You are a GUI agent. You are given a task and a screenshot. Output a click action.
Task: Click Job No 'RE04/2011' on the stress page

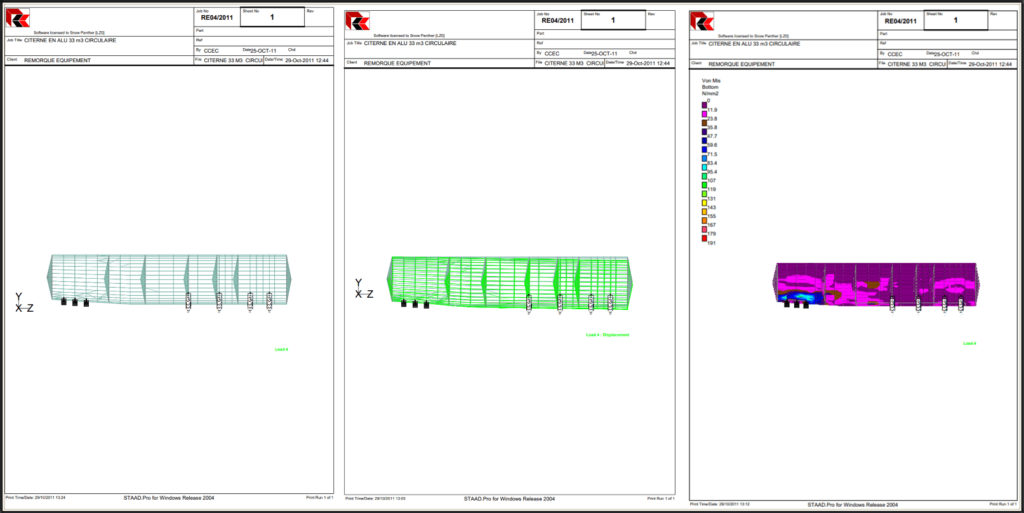pos(901,21)
